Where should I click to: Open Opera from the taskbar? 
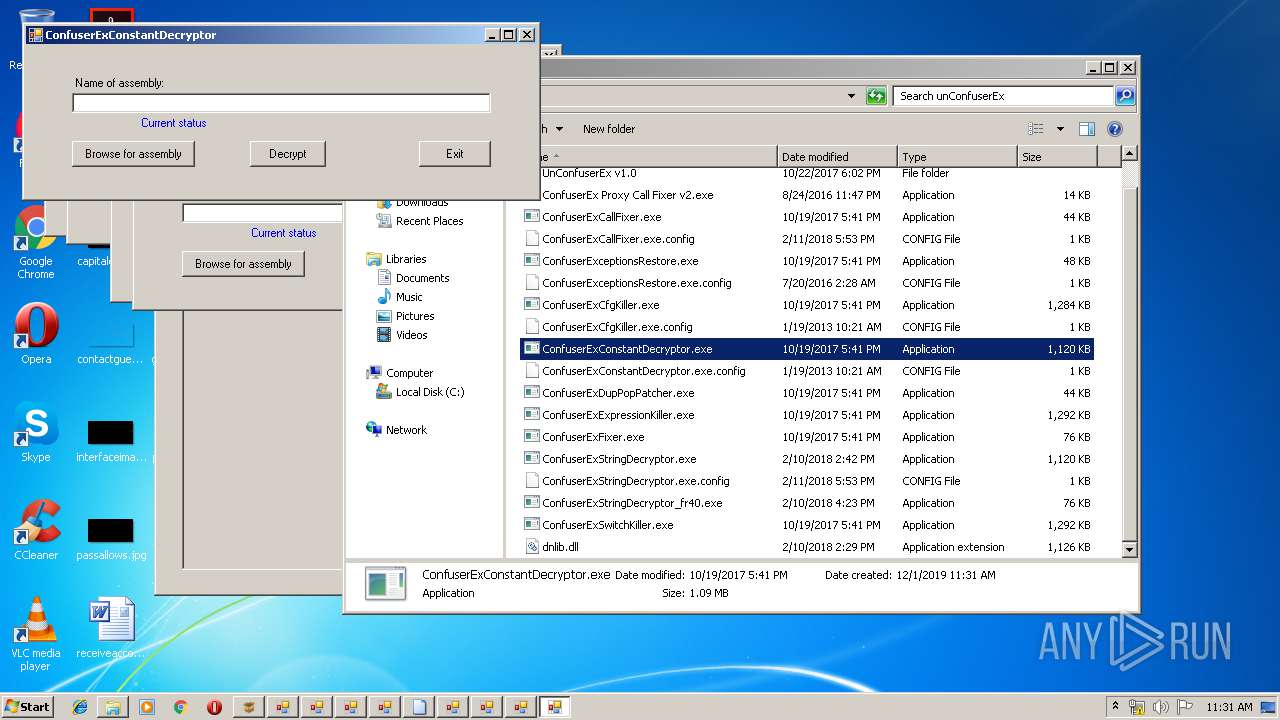pos(214,707)
